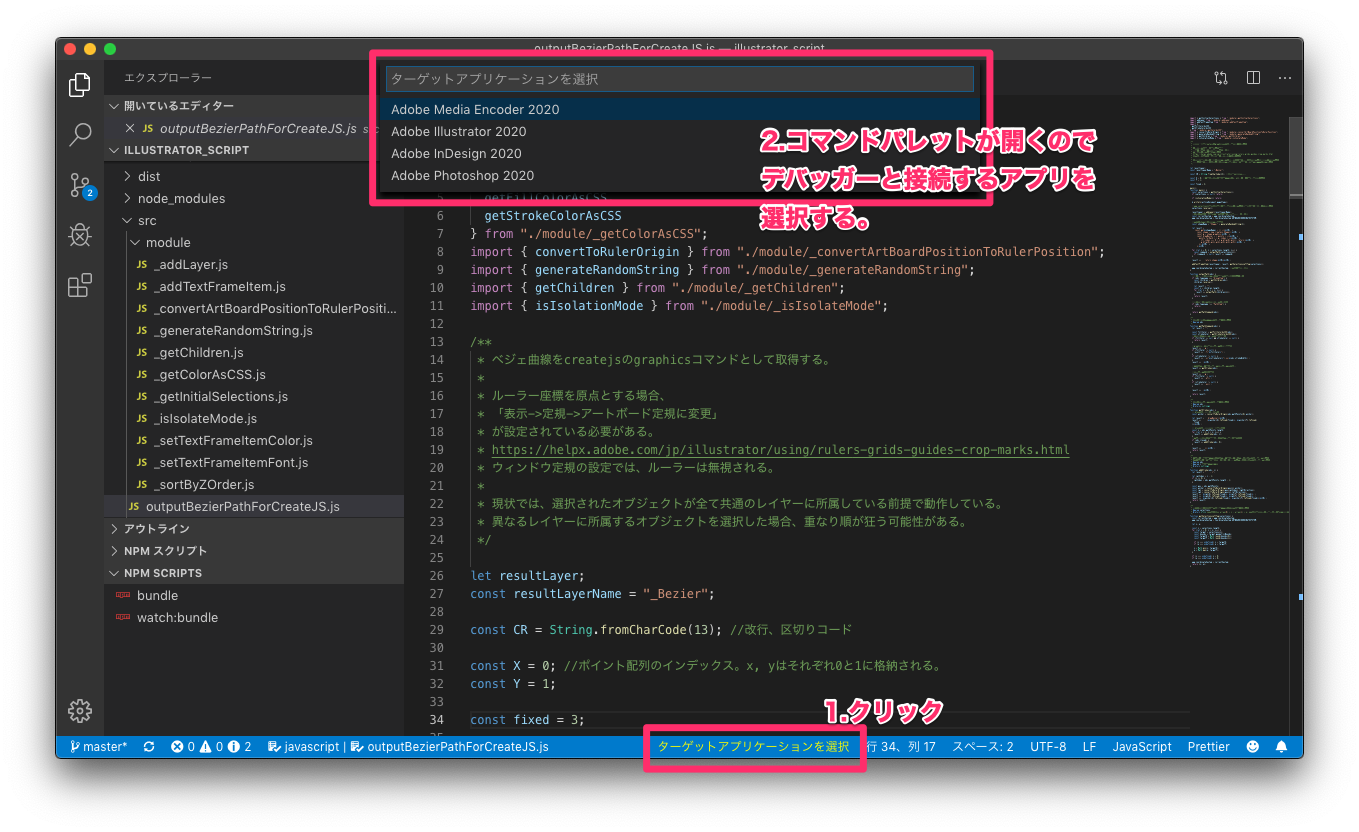Click Prettier in status bar
The height and width of the screenshot is (832, 1359).
coord(1209,747)
